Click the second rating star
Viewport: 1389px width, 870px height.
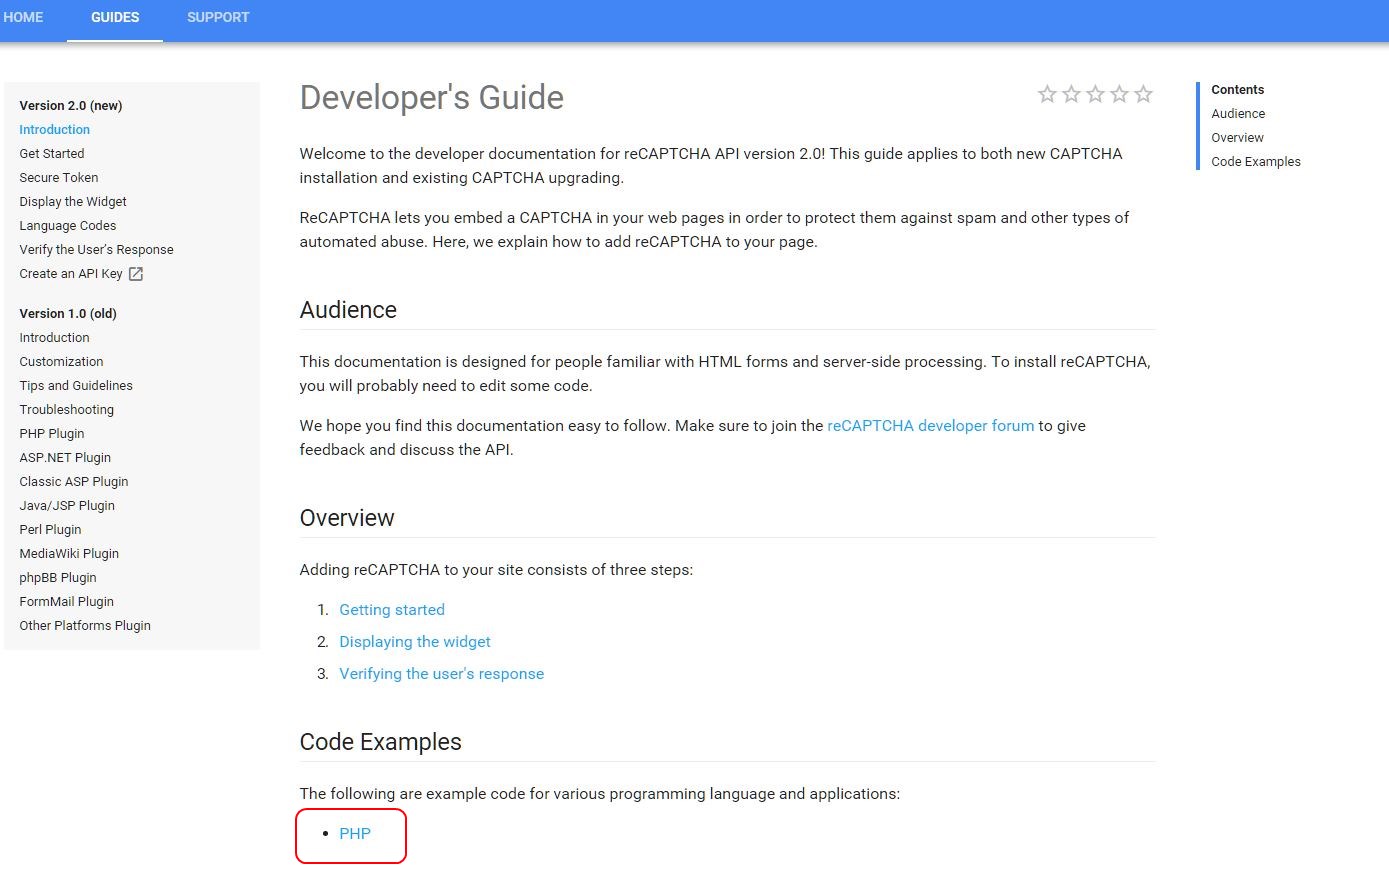pyautogui.click(x=1071, y=94)
